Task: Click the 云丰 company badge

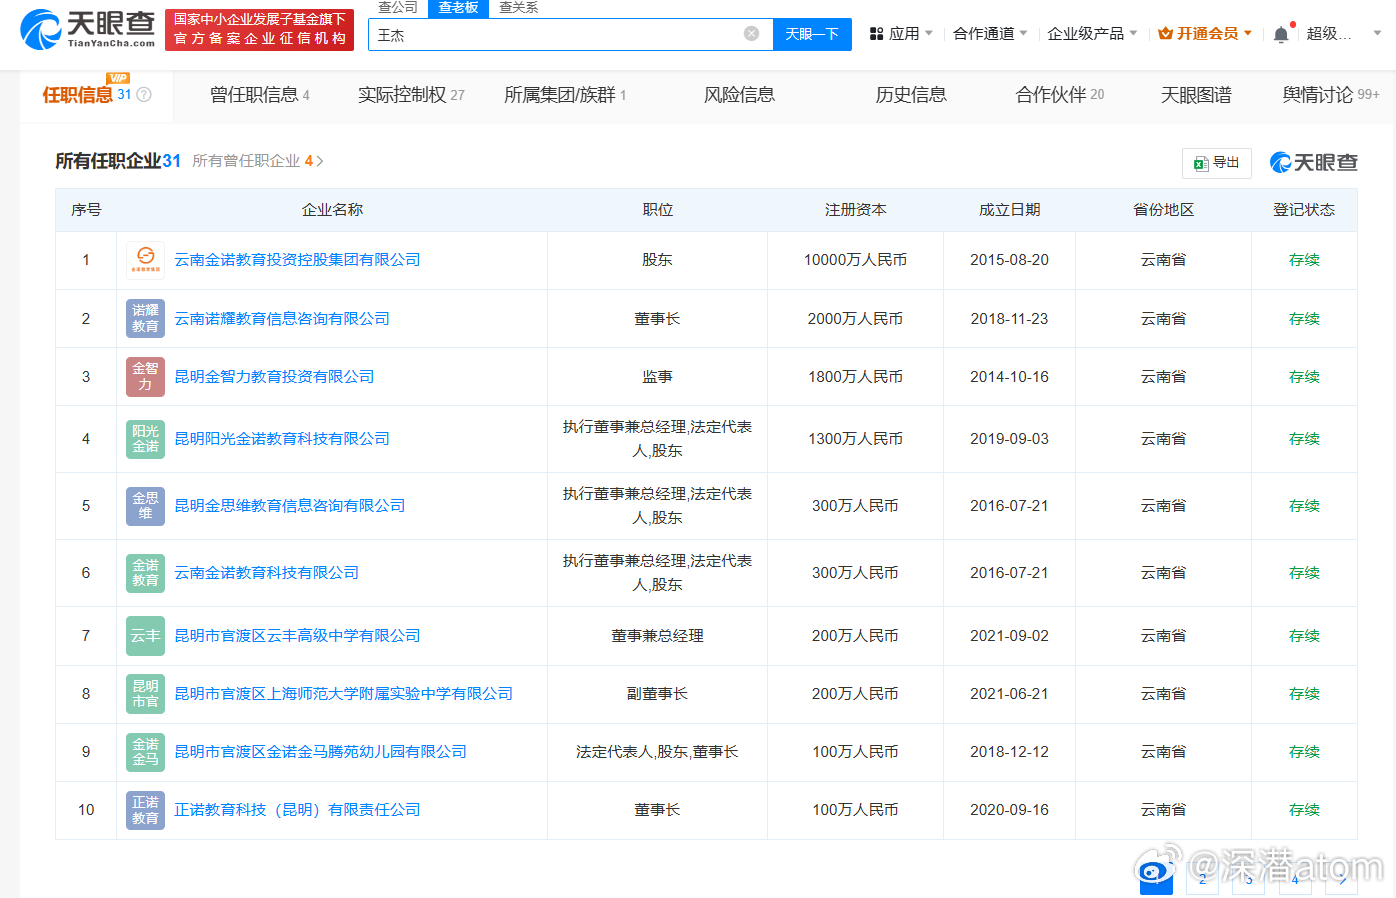Action: pyautogui.click(x=146, y=636)
